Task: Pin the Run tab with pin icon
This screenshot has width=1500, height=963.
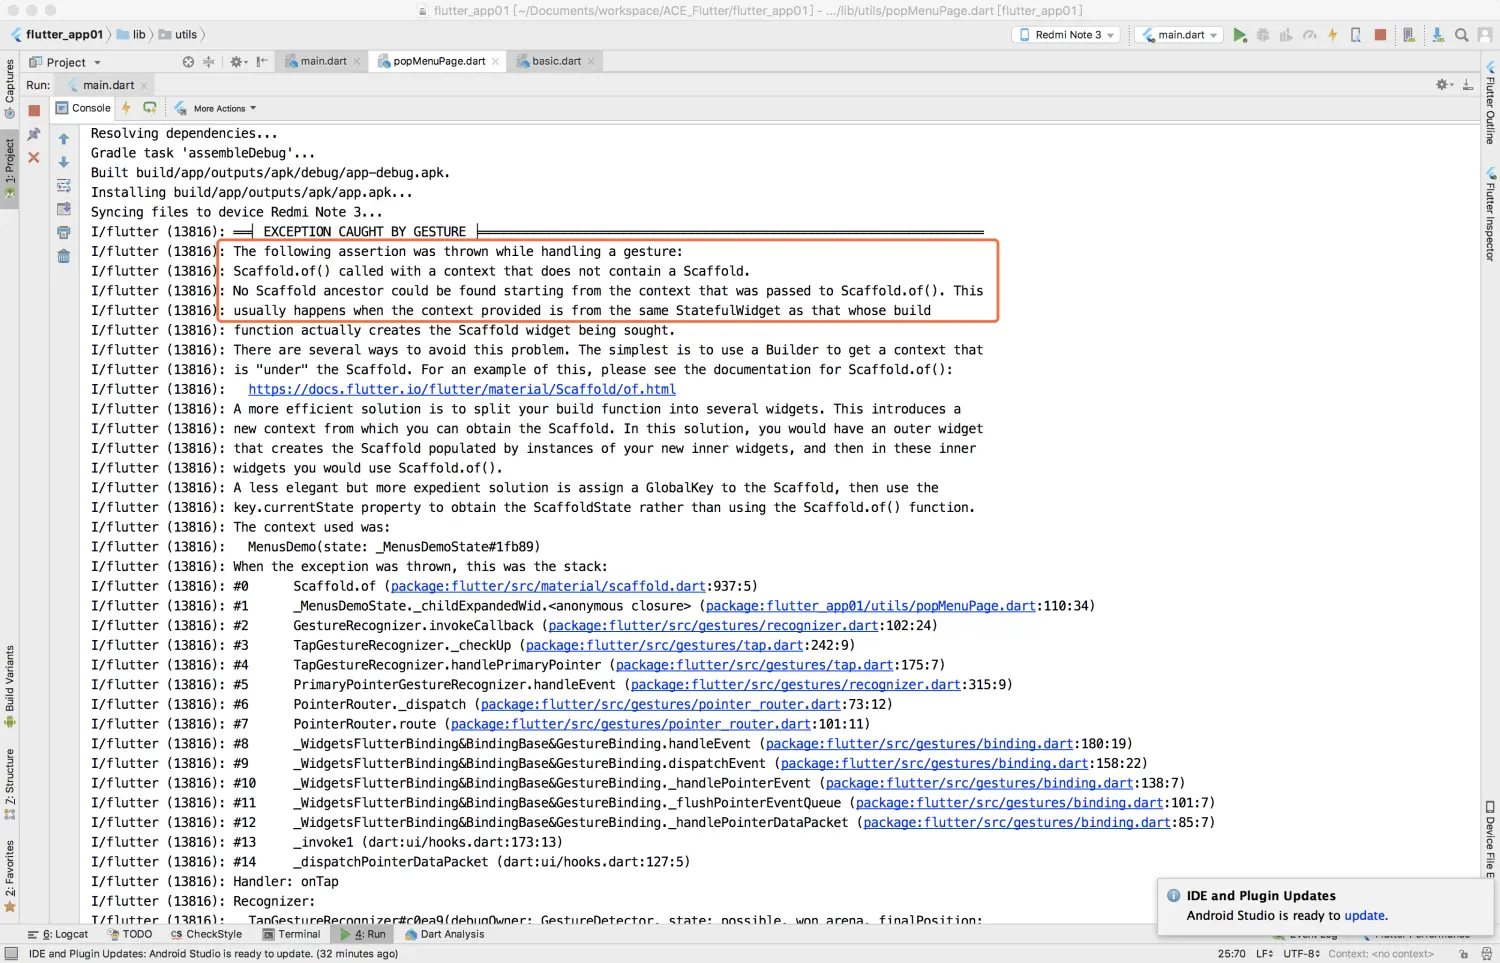Action: pos(34,134)
